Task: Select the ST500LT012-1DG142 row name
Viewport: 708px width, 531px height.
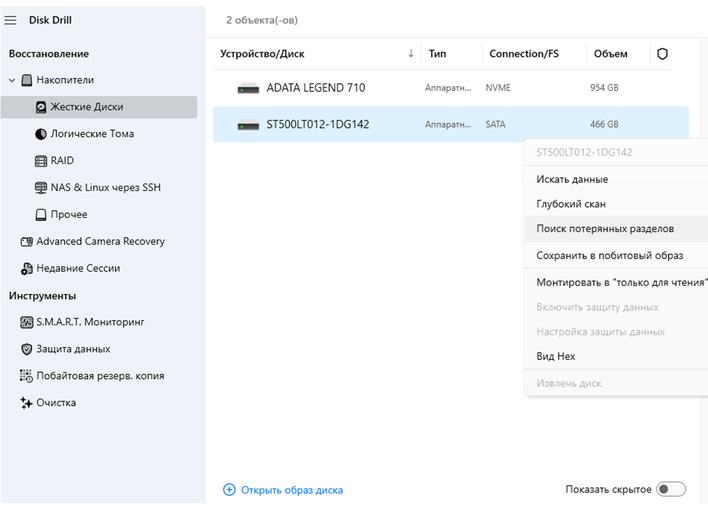Action: tap(317, 125)
